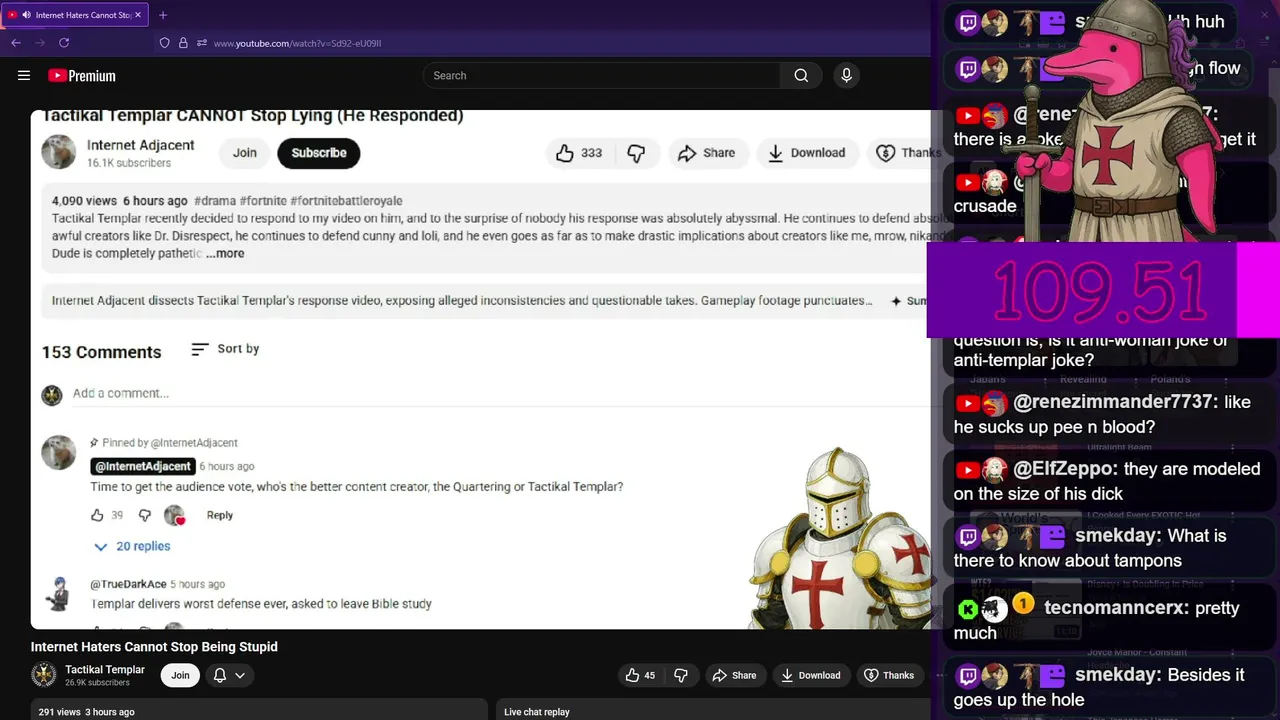Click the #fortnitebattleroyale hashtag

(x=346, y=201)
